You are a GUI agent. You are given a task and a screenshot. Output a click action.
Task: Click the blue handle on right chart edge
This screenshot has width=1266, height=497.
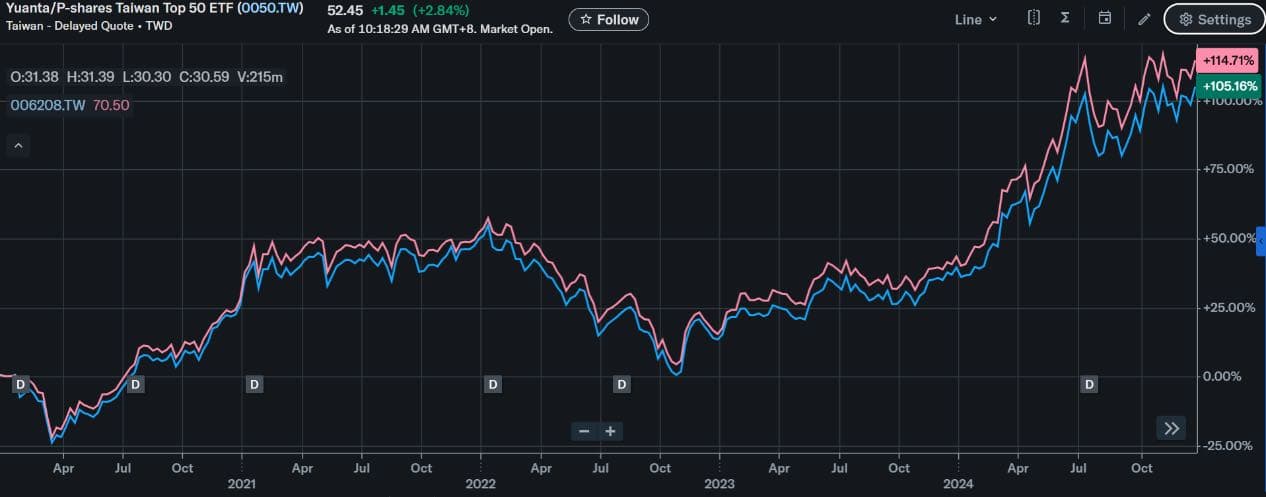click(1261, 241)
